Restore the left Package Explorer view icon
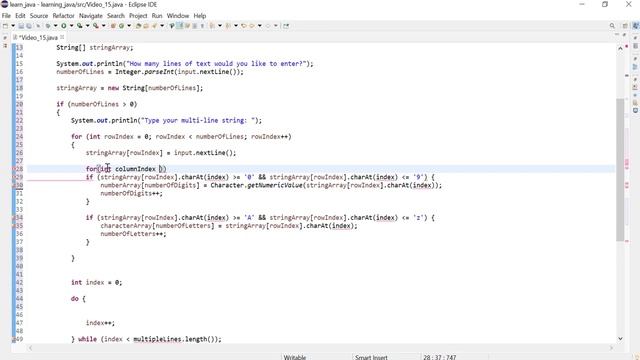This screenshot has width=640, height=360. pyautogui.click(x=5, y=45)
